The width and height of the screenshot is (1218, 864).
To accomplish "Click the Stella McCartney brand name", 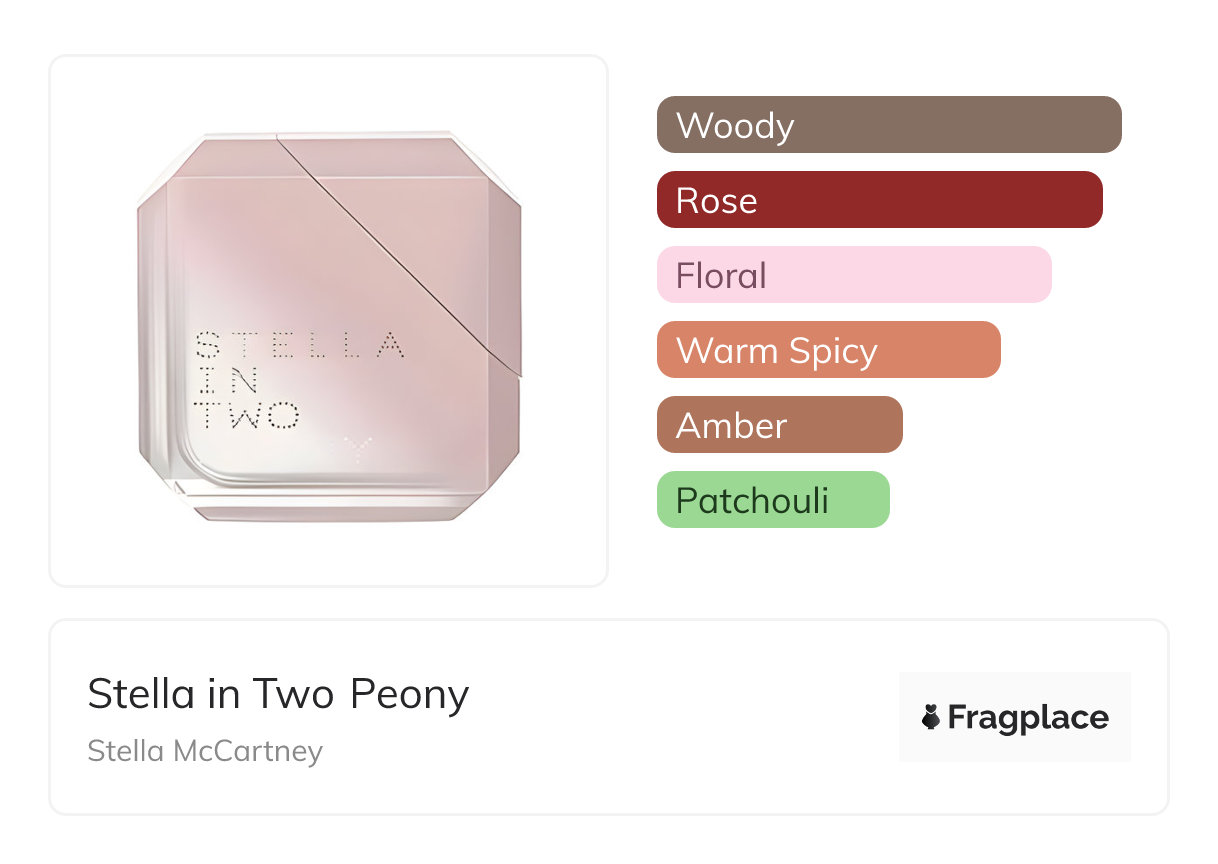I will (x=205, y=751).
